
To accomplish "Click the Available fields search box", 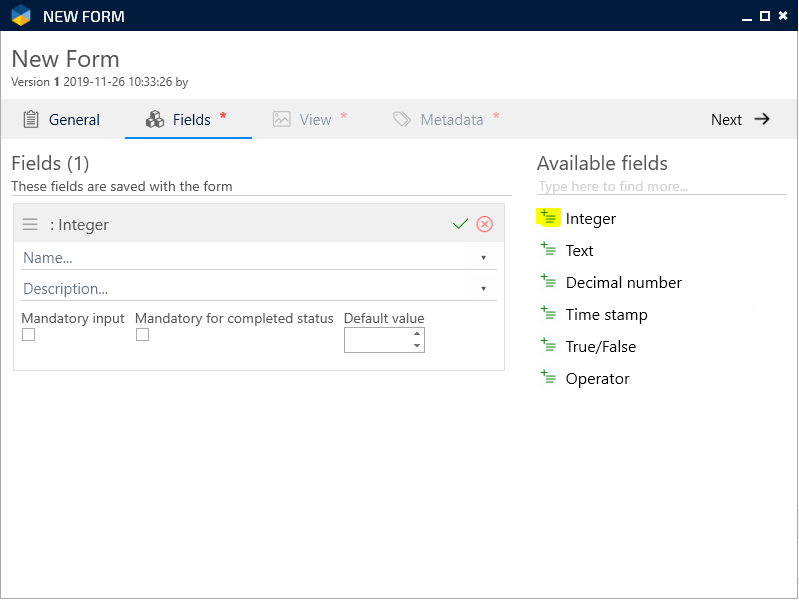I will pyautogui.click(x=660, y=187).
